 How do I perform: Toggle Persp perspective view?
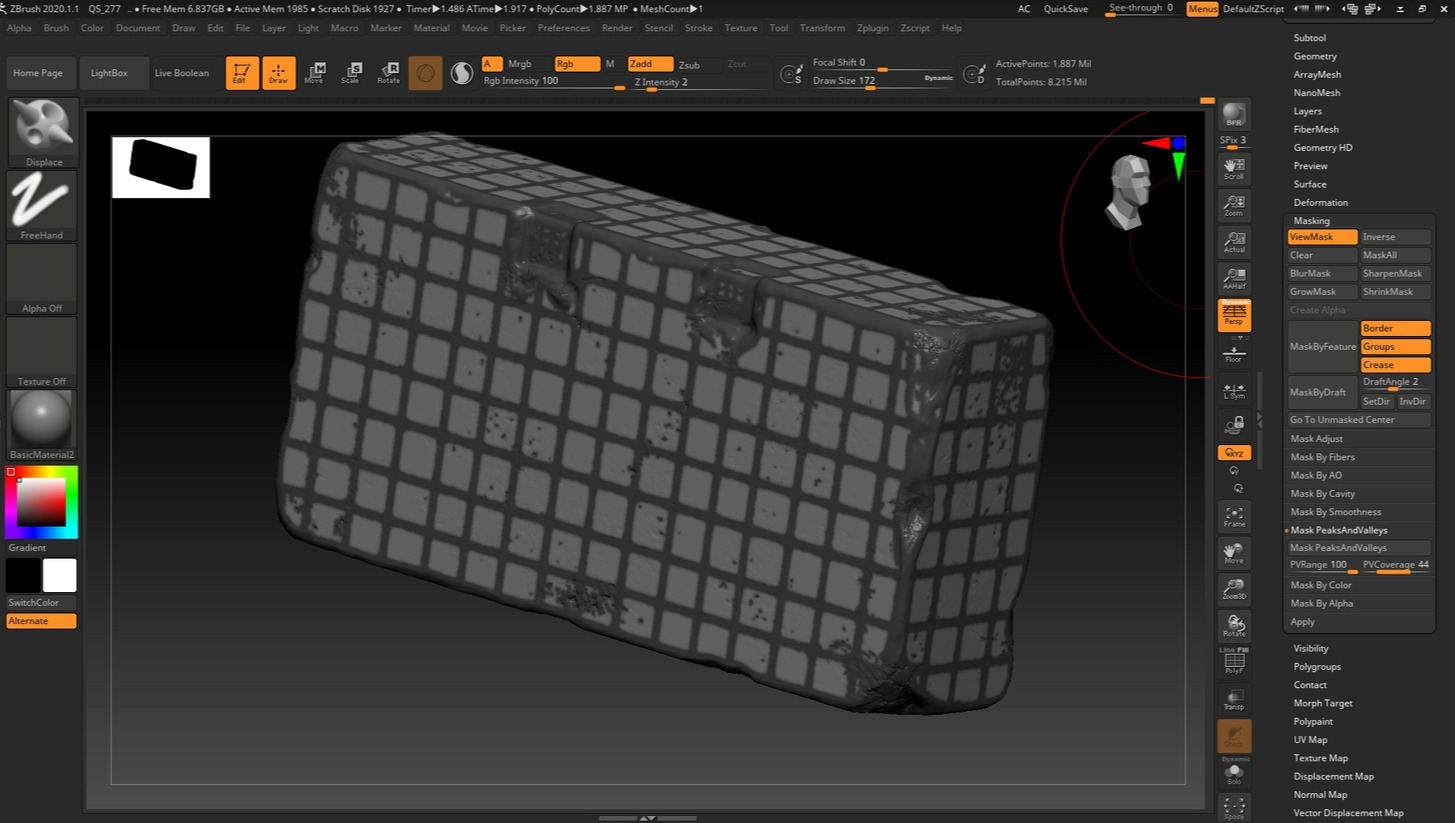pyautogui.click(x=1234, y=315)
